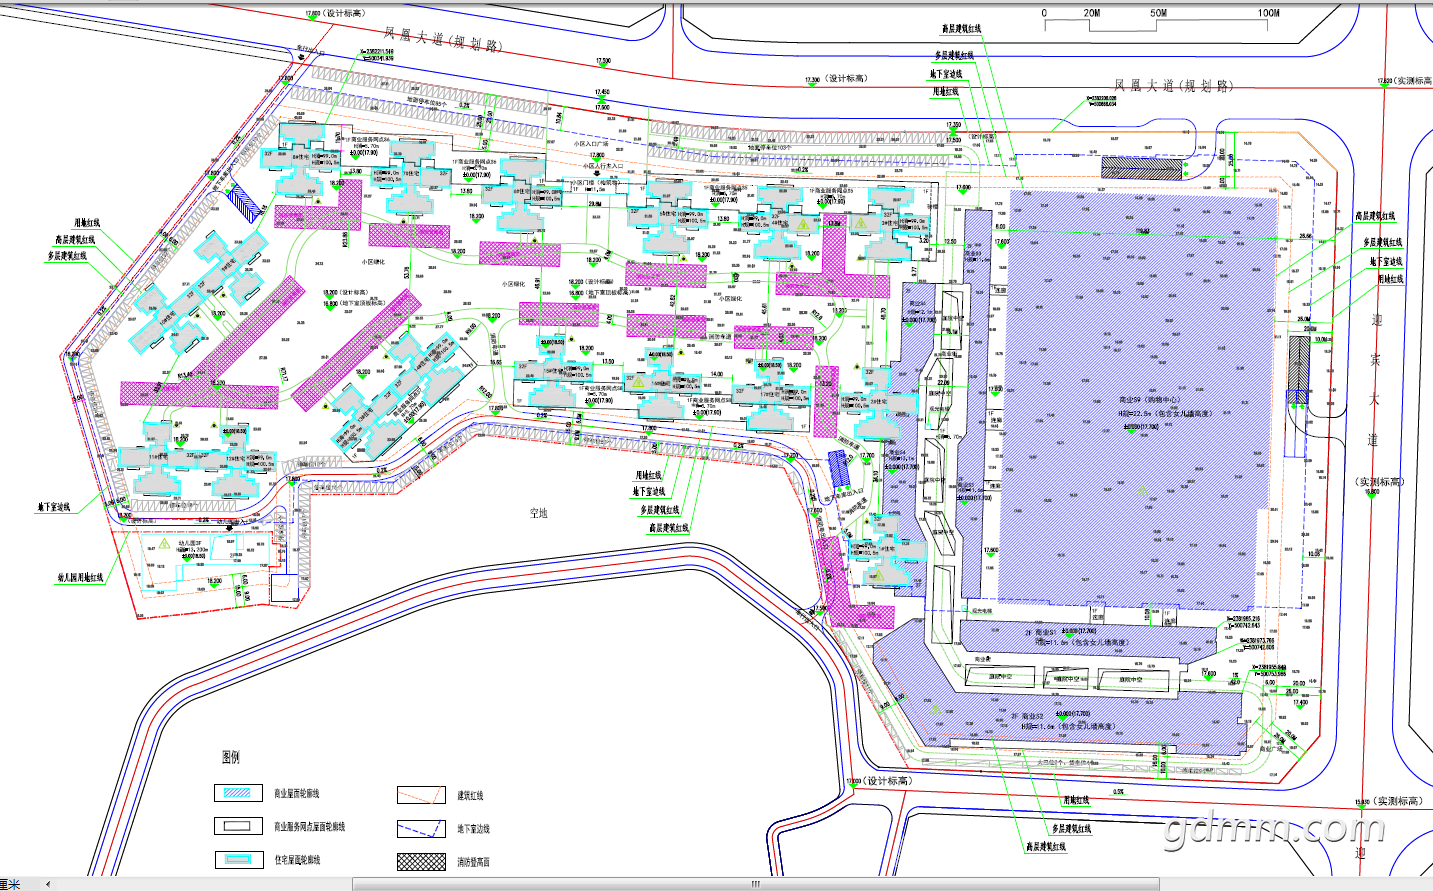
Task: Click the 商业服务网点屋面轮廓线 legend label
Action: point(310,827)
